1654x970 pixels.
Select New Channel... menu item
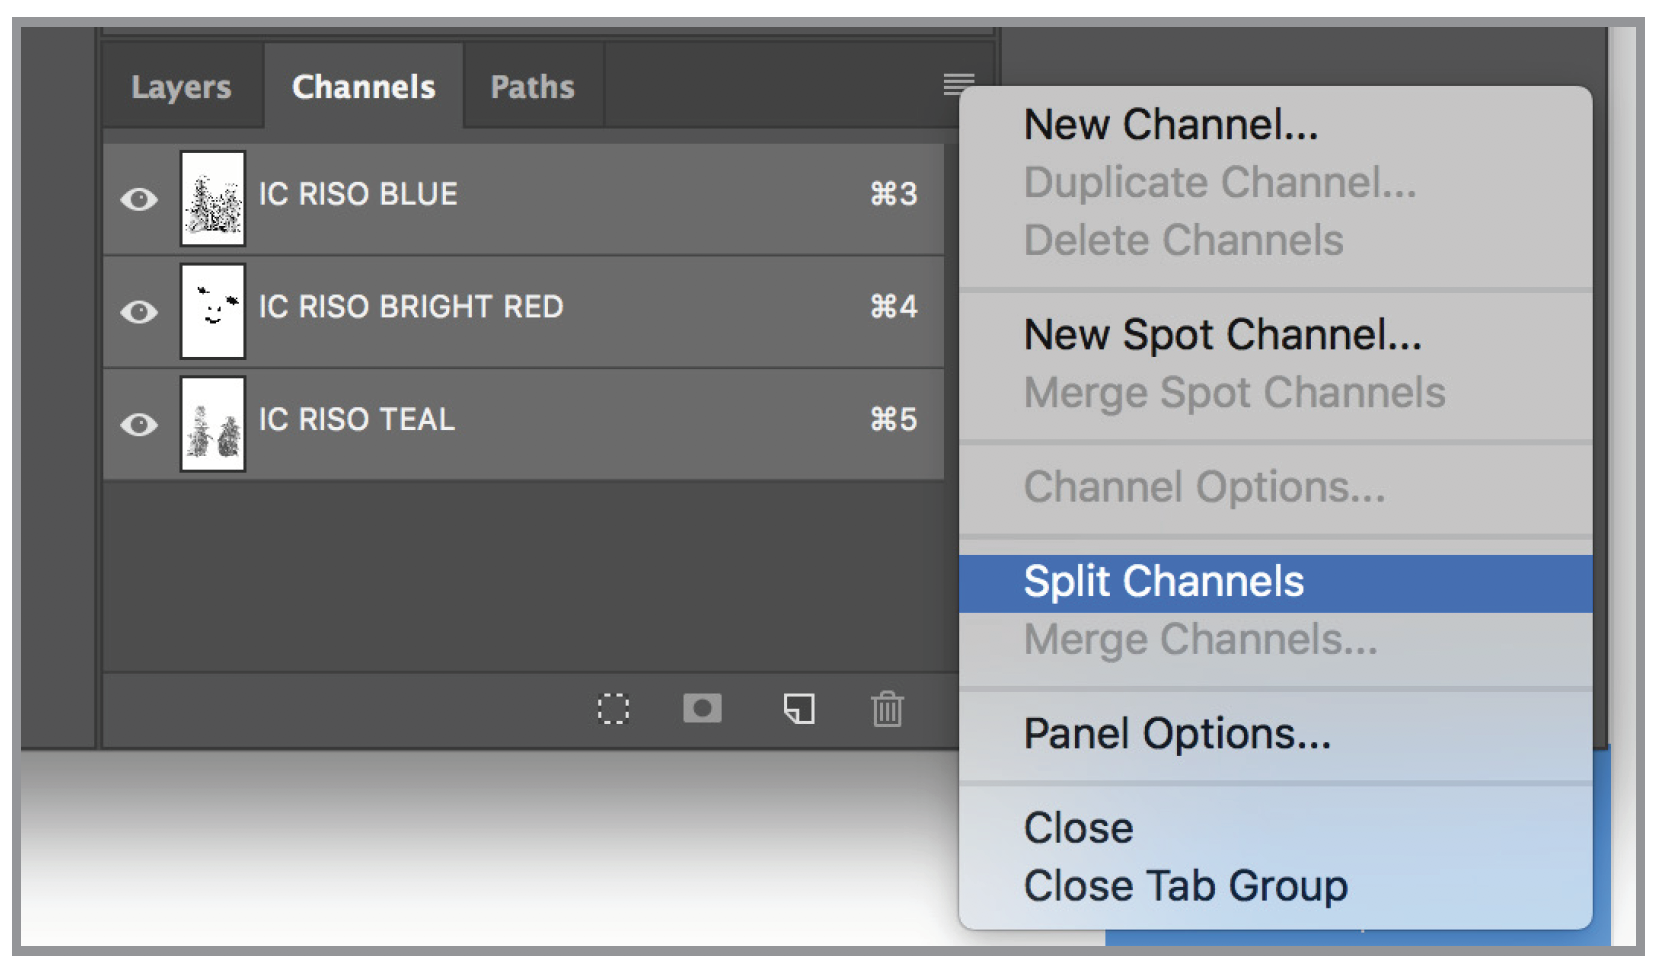pyautogui.click(x=1171, y=125)
